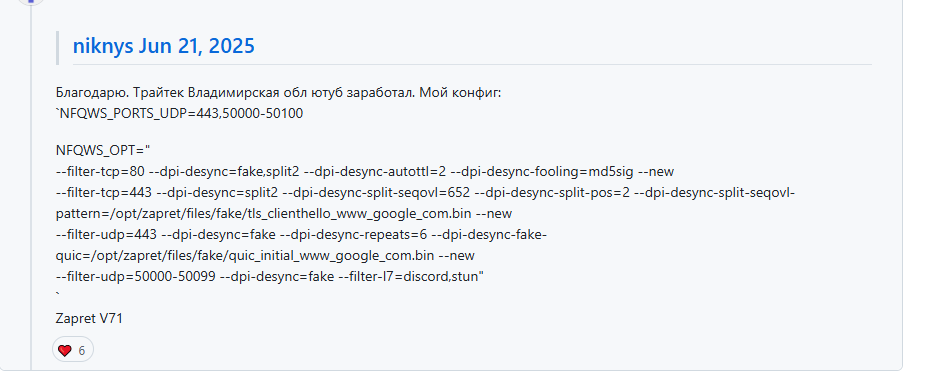Click the lone backtick below config
The width and height of the screenshot is (931, 389).
point(58,295)
